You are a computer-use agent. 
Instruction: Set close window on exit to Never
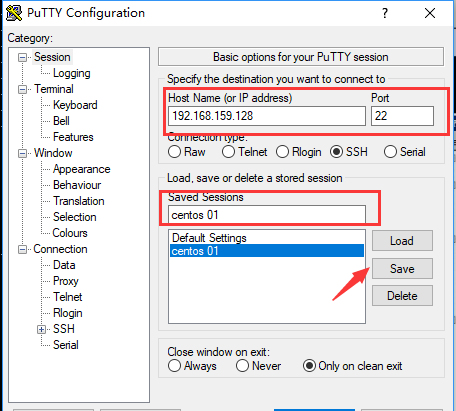pos(242,366)
